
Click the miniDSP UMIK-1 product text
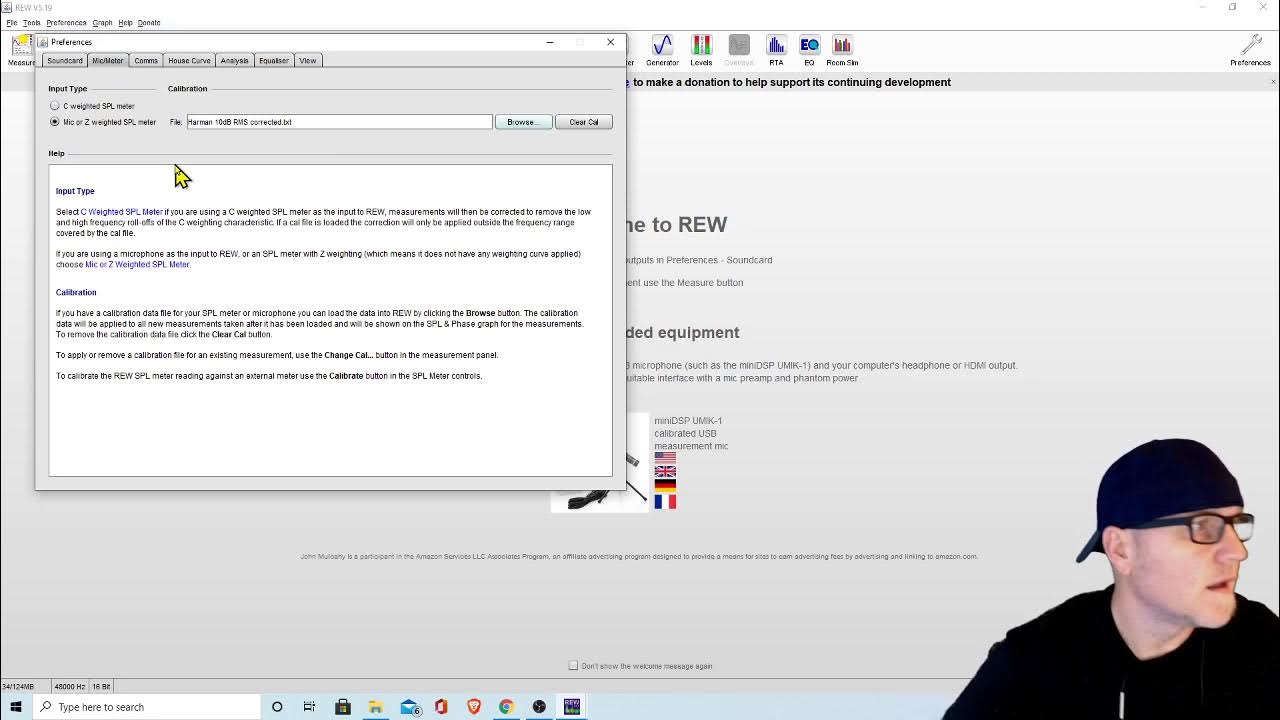[691, 433]
